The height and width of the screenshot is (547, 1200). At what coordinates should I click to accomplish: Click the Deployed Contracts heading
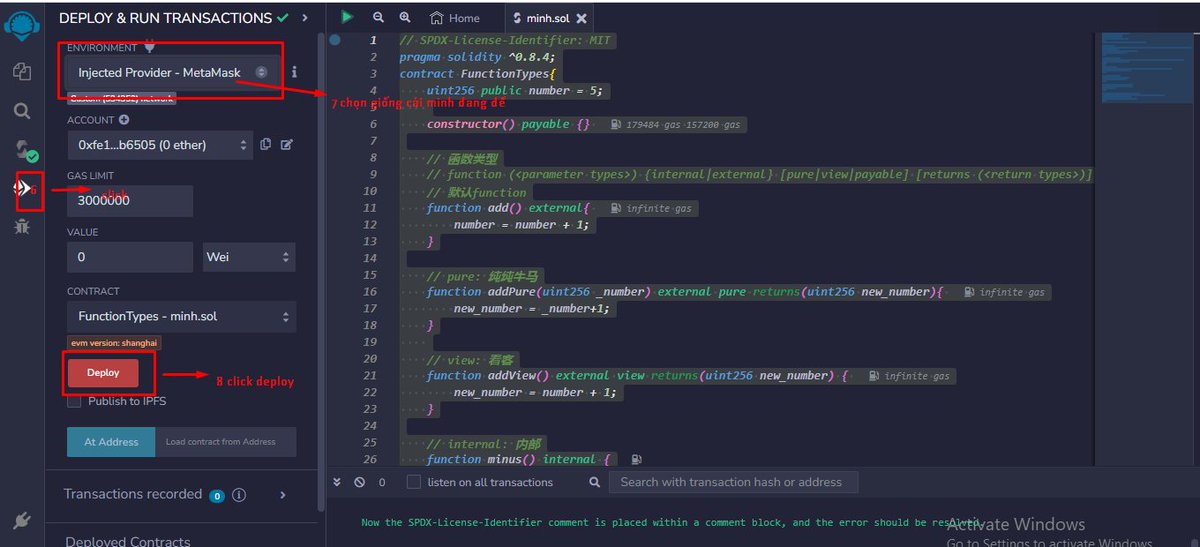click(x=128, y=541)
